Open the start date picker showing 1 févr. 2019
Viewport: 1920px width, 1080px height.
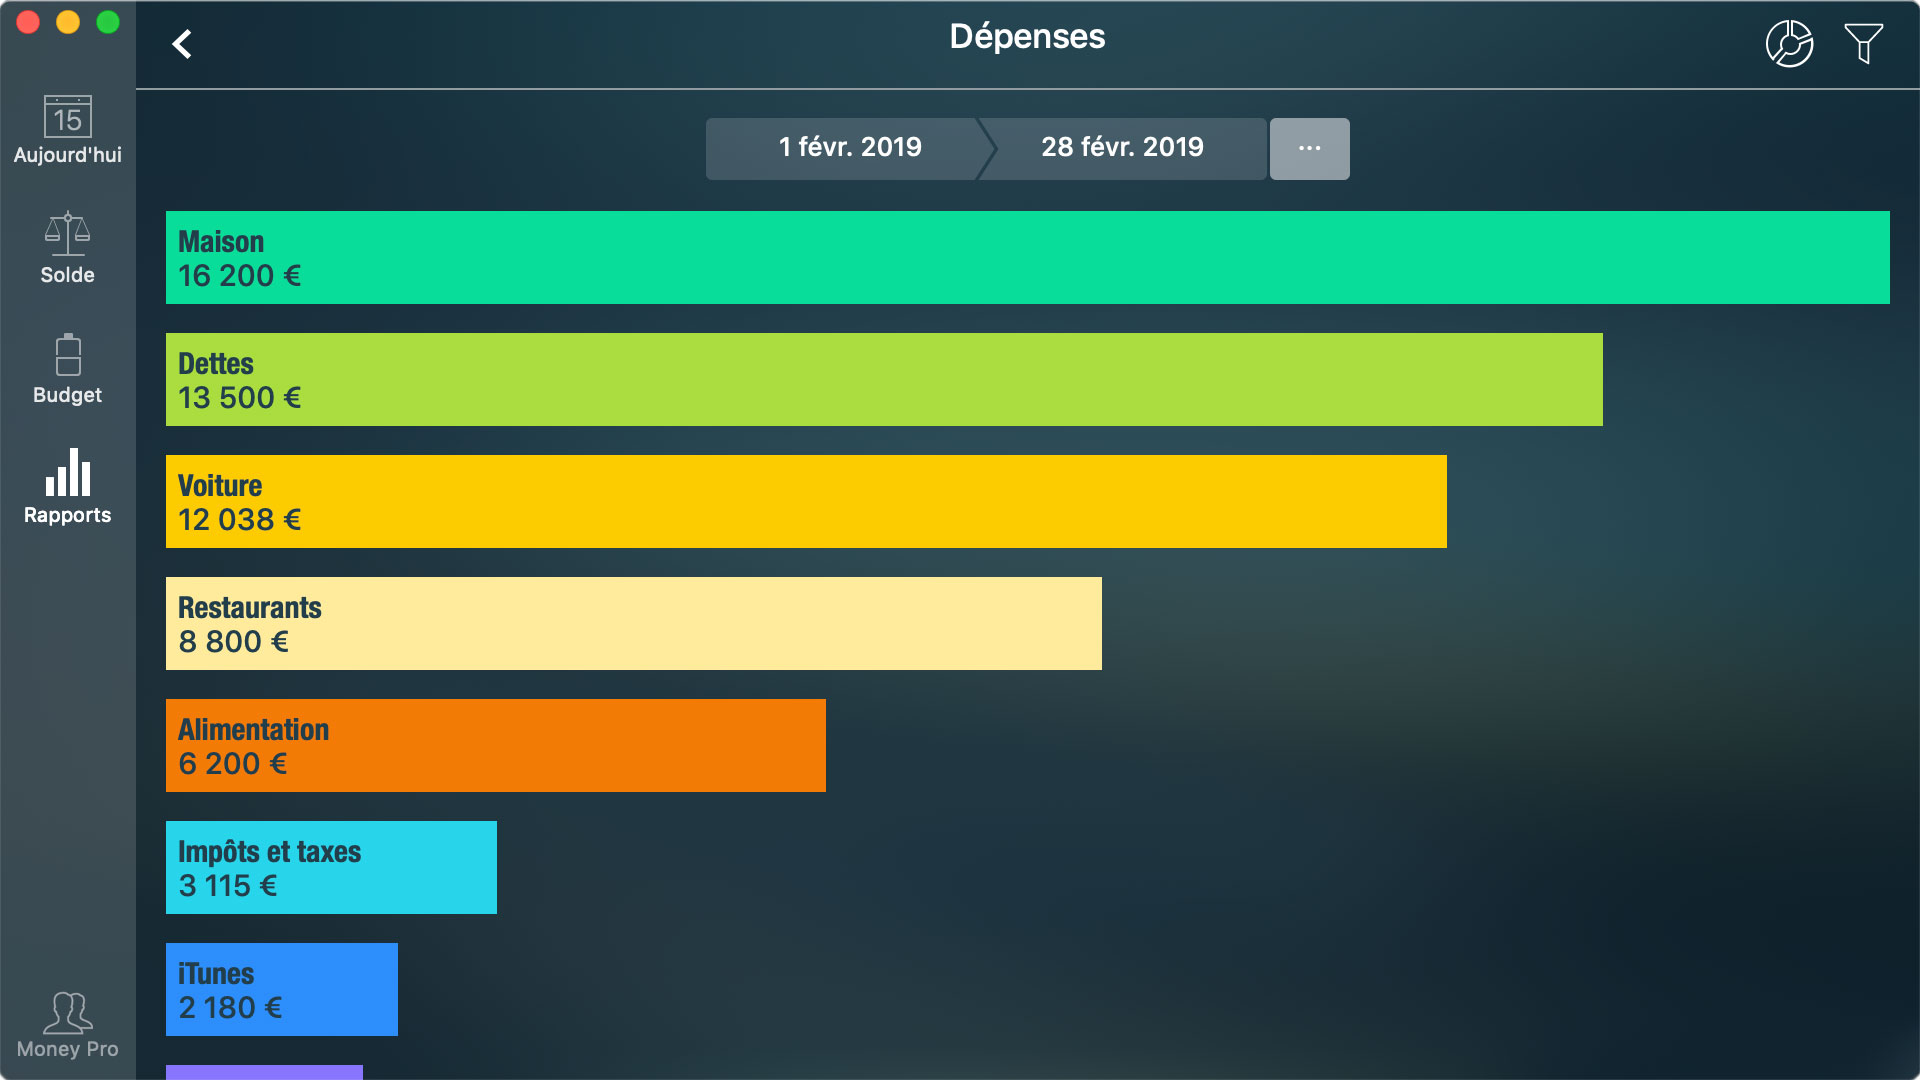tap(848, 148)
